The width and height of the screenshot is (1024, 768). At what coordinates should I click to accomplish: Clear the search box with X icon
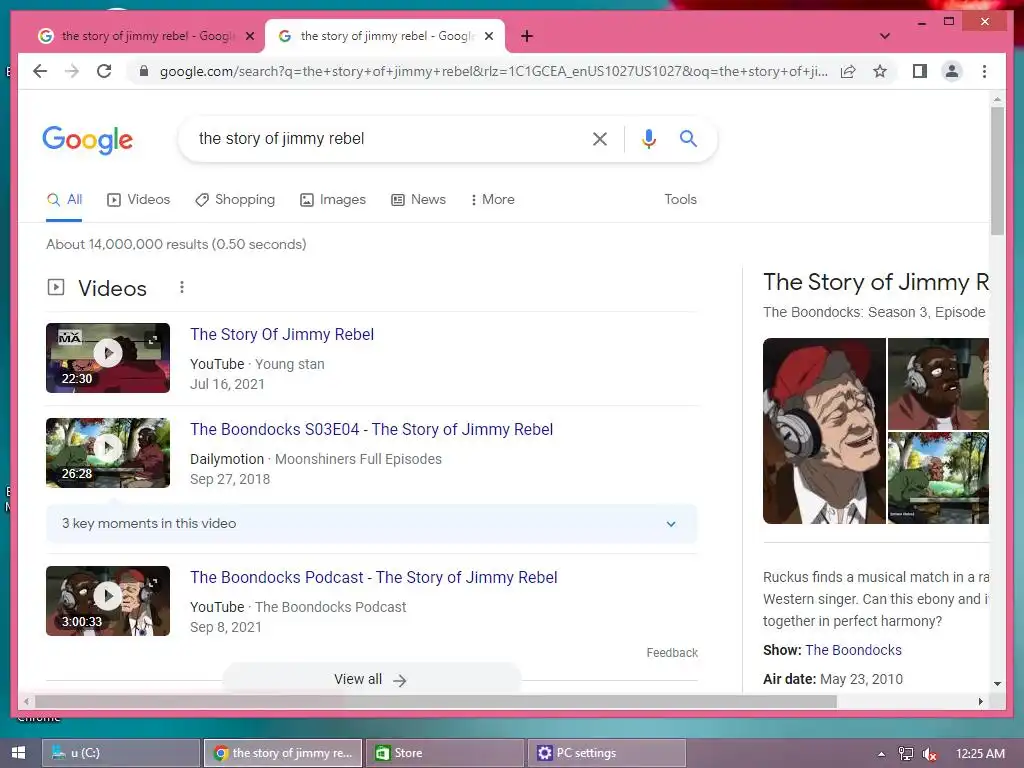600,138
